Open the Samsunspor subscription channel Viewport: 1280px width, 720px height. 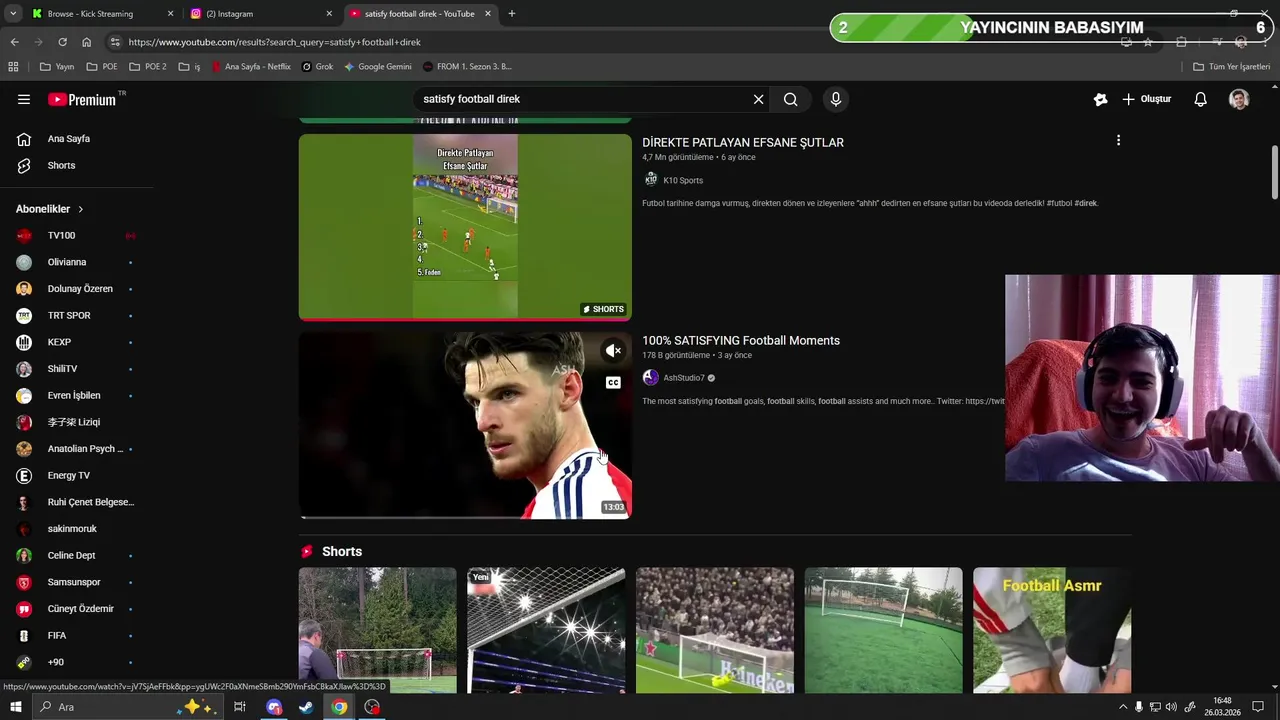[x=74, y=582]
